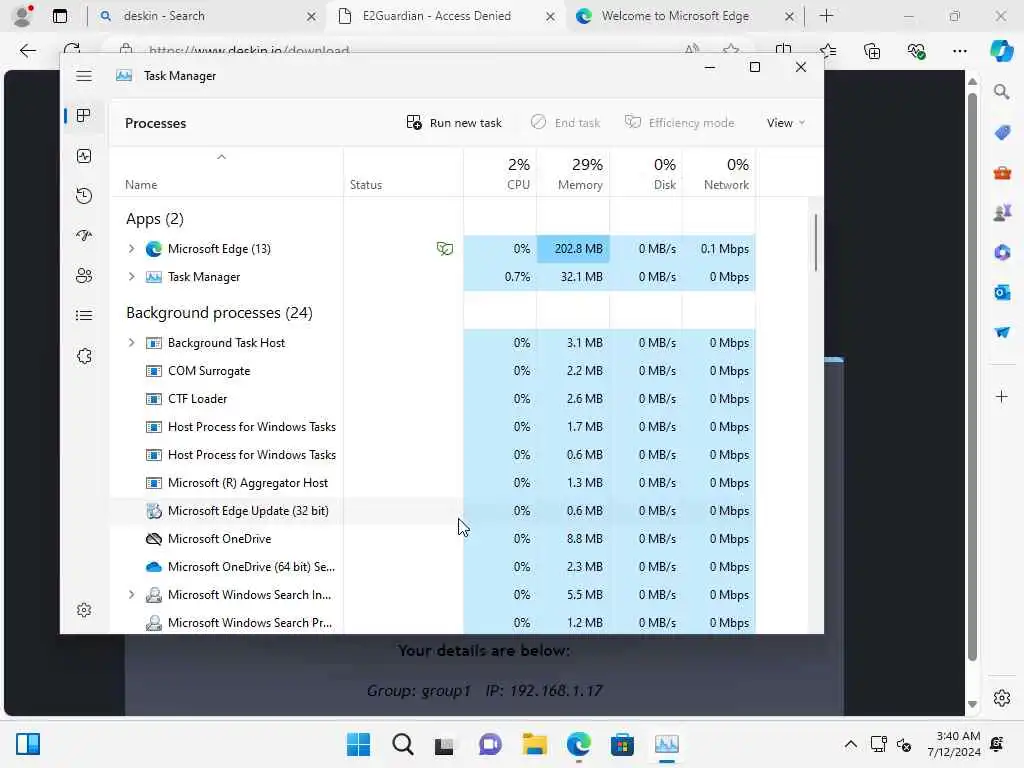Select the Processes page icon in sidebar
This screenshot has width=1024, height=768.
pos(84,116)
